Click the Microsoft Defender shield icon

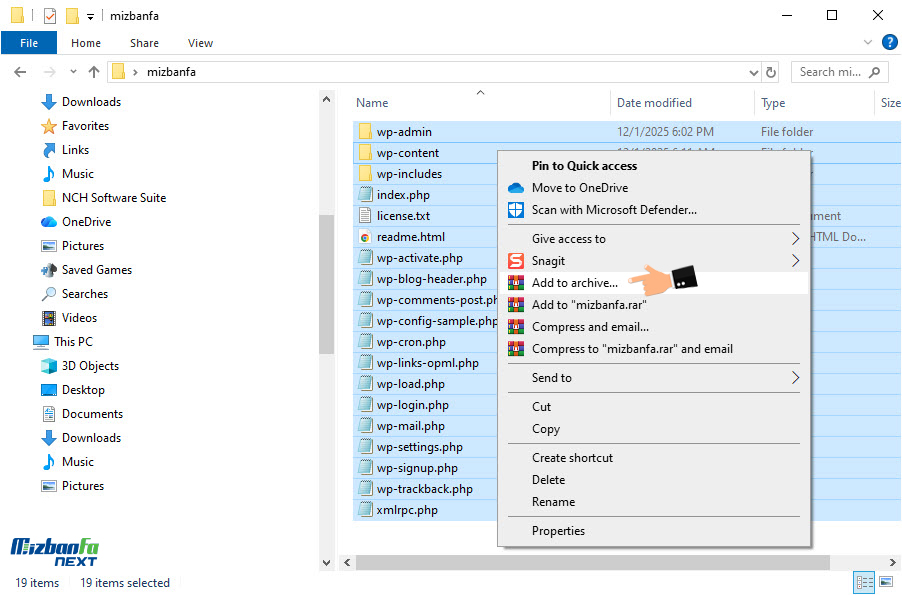click(x=516, y=210)
